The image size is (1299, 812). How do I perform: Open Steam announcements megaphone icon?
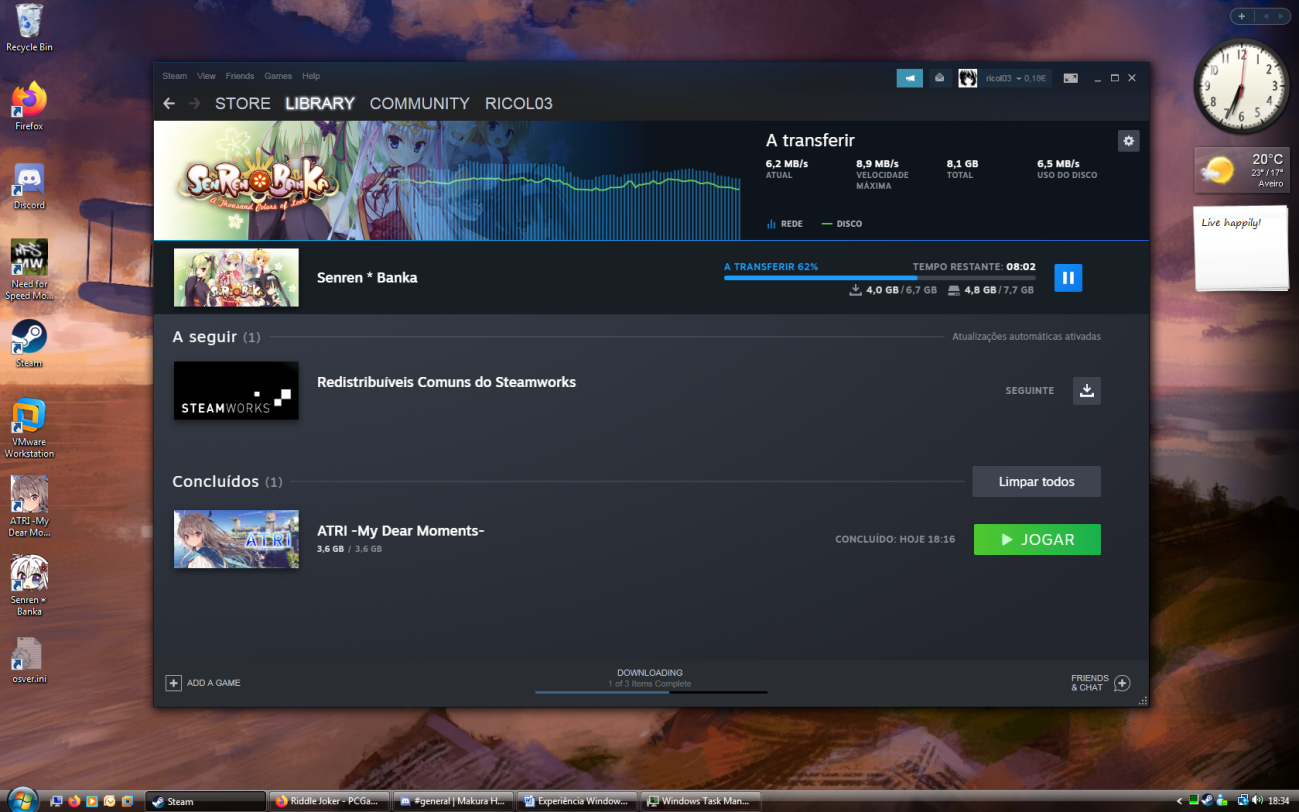[910, 77]
